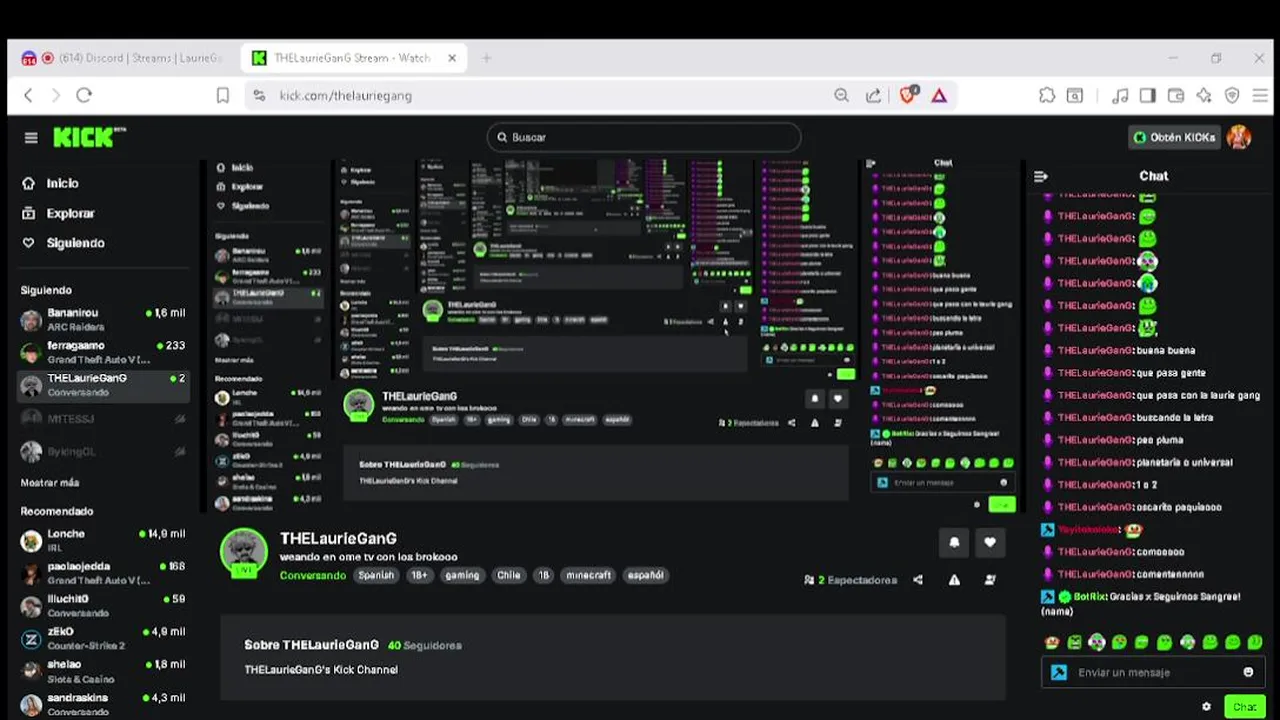The width and height of the screenshot is (1280, 720).
Task: Report the stream via the warning triangle icon
Action: click(954, 580)
